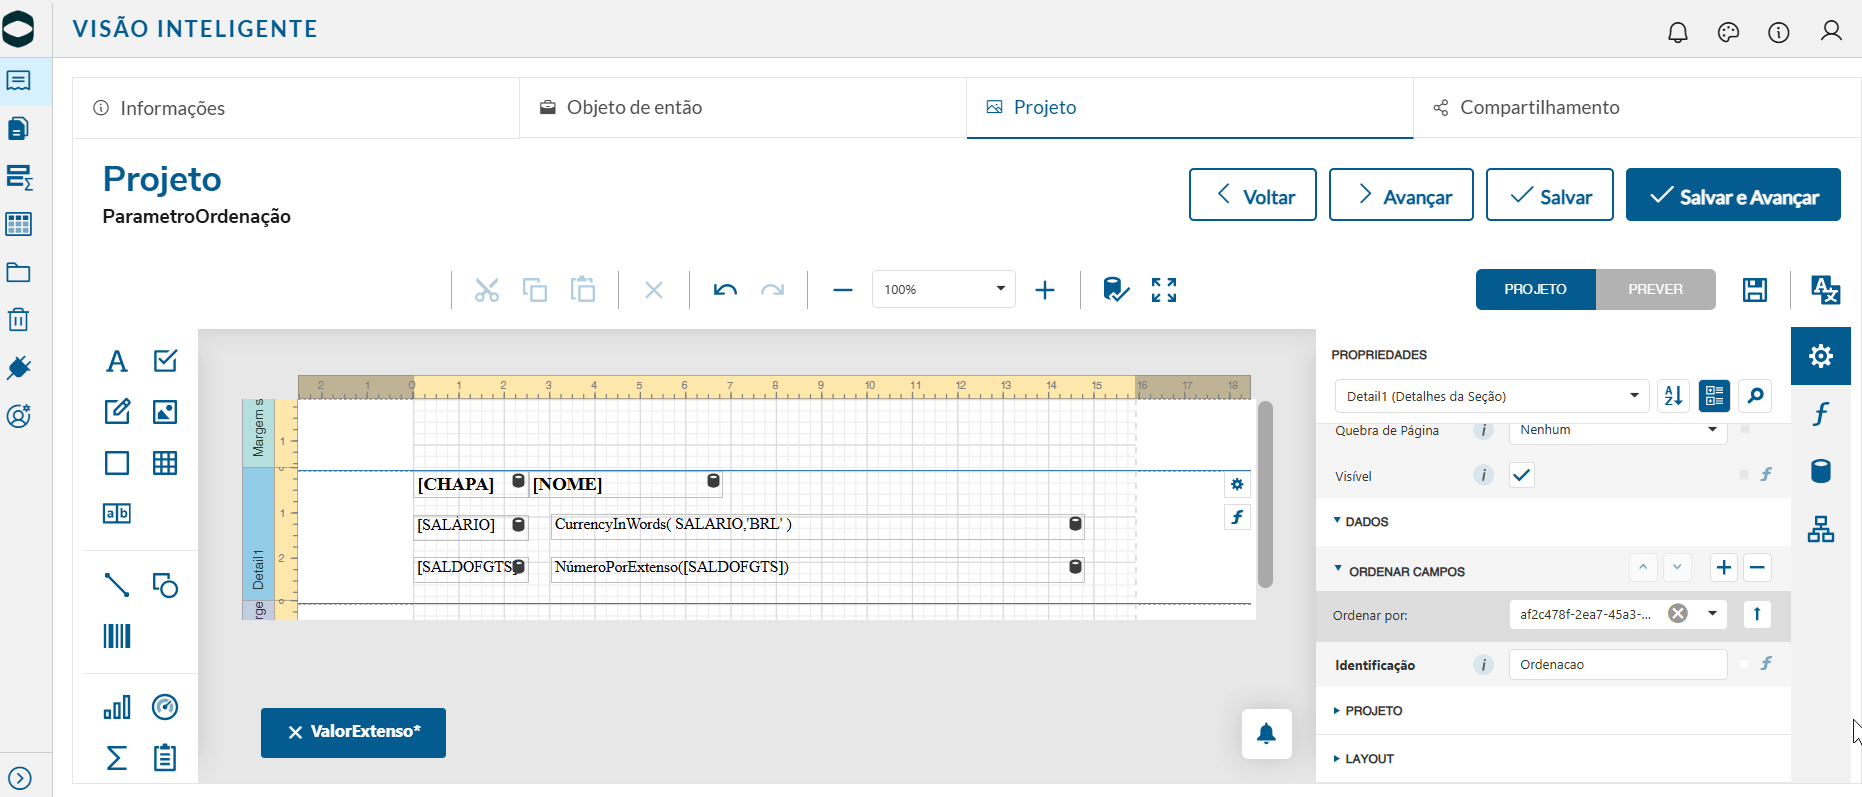
Task: Select the Gauge tool icon
Action: pyautogui.click(x=165, y=708)
